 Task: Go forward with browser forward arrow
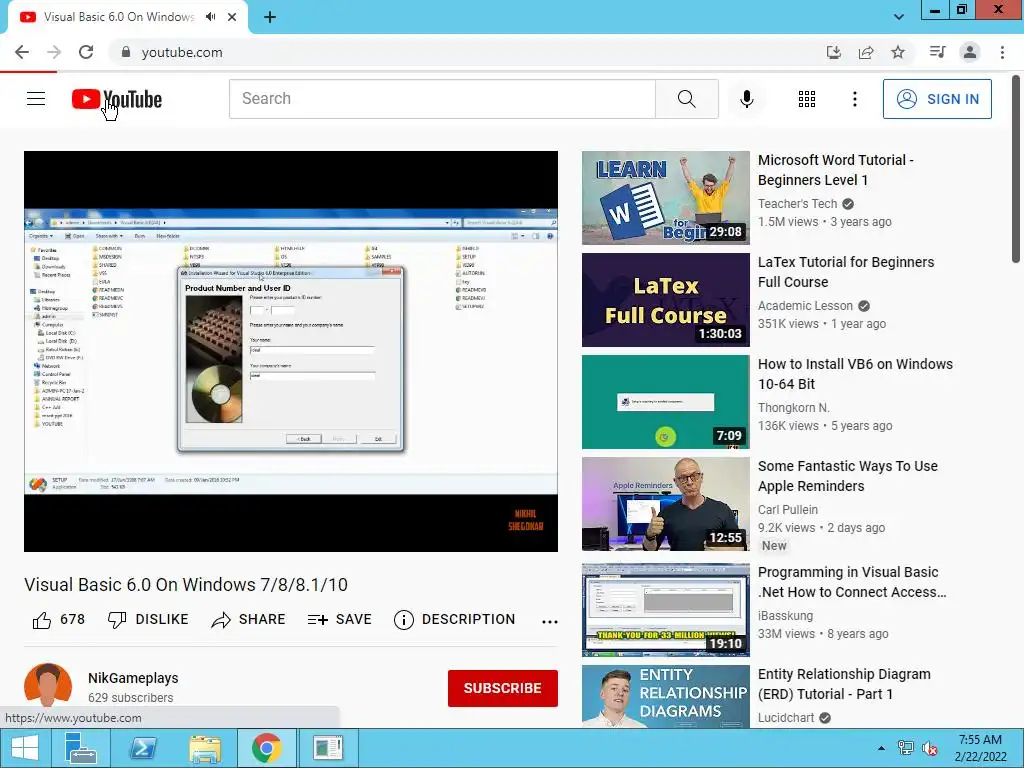54,52
